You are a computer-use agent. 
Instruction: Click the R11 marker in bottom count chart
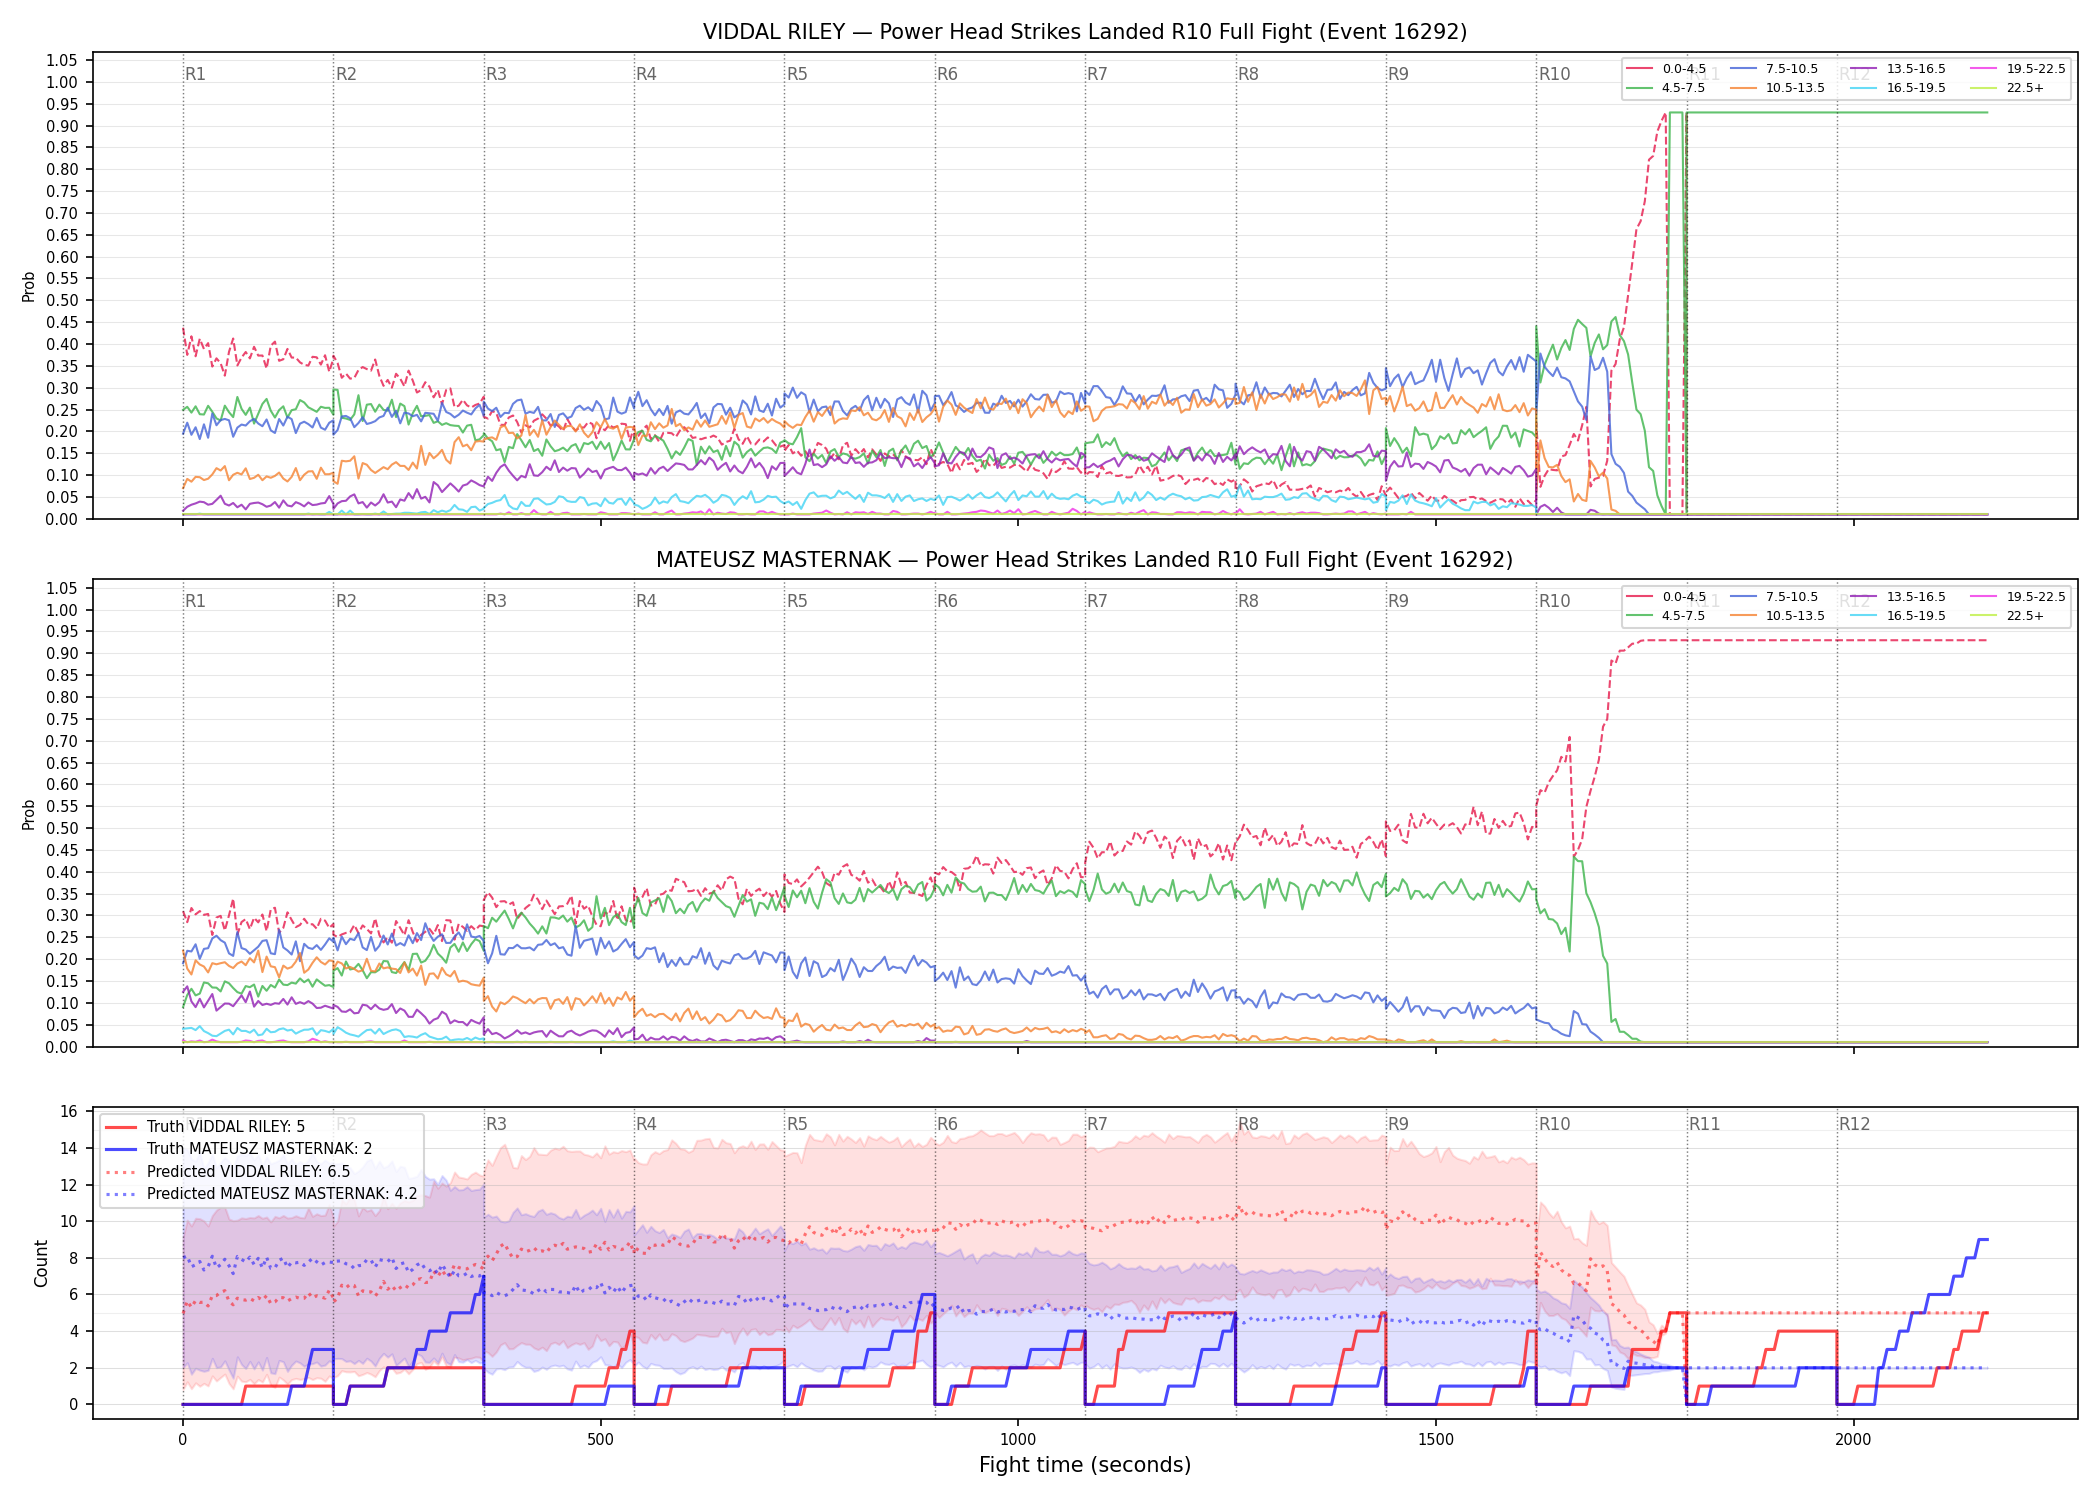pos(1705,1124)
